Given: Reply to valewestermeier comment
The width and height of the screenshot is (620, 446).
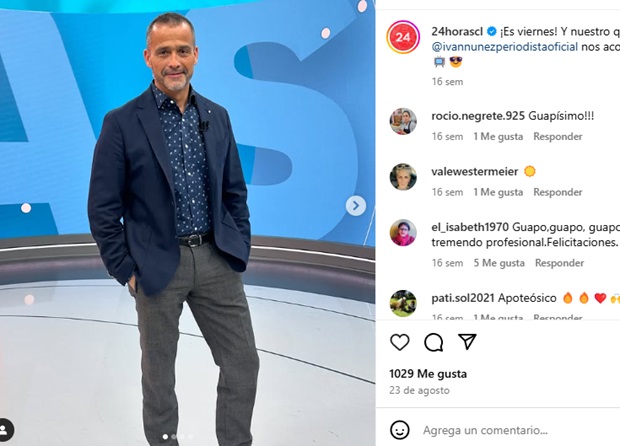Looking at the screenshot, I should (558, 192).
